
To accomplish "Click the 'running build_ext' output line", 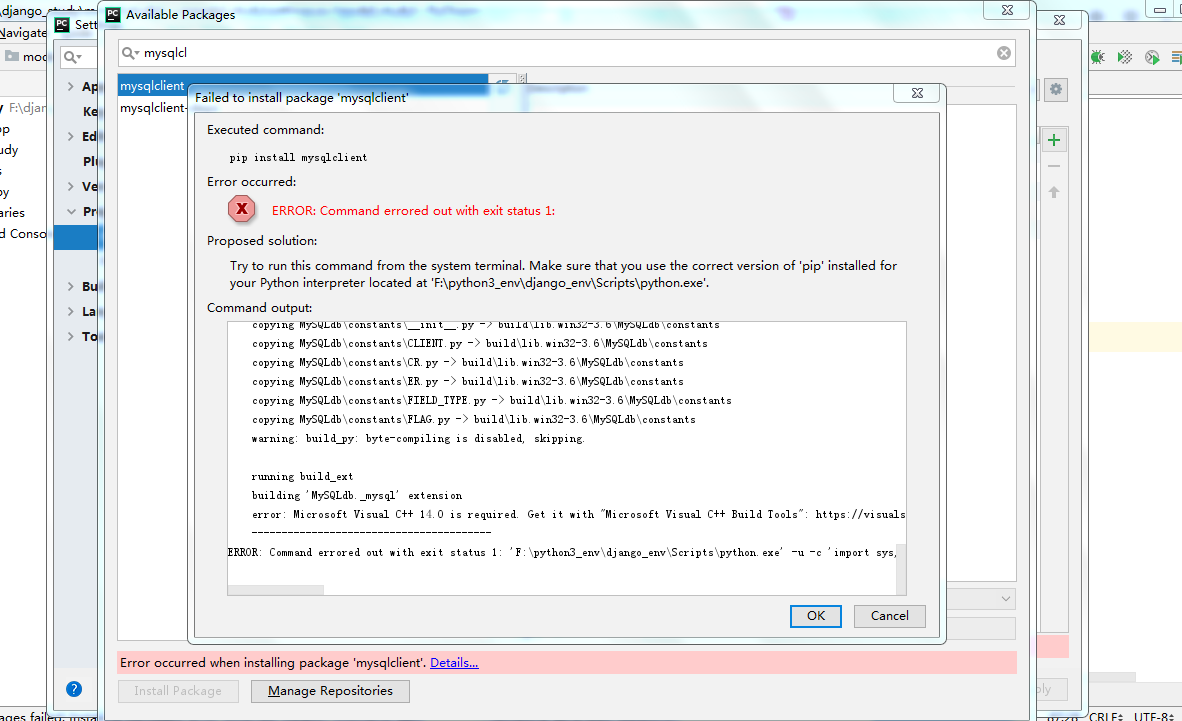I will pos(302,477).
